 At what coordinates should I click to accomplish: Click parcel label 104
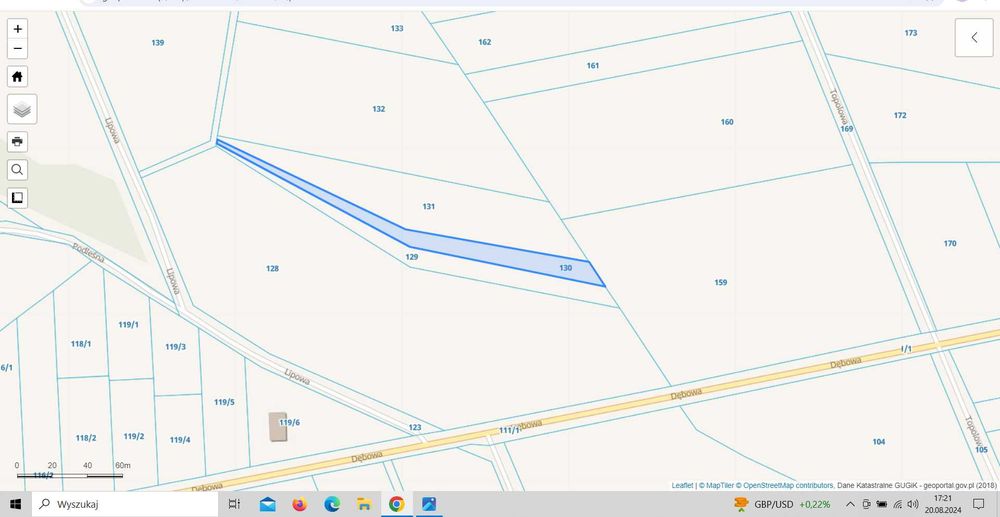(879, 442)
